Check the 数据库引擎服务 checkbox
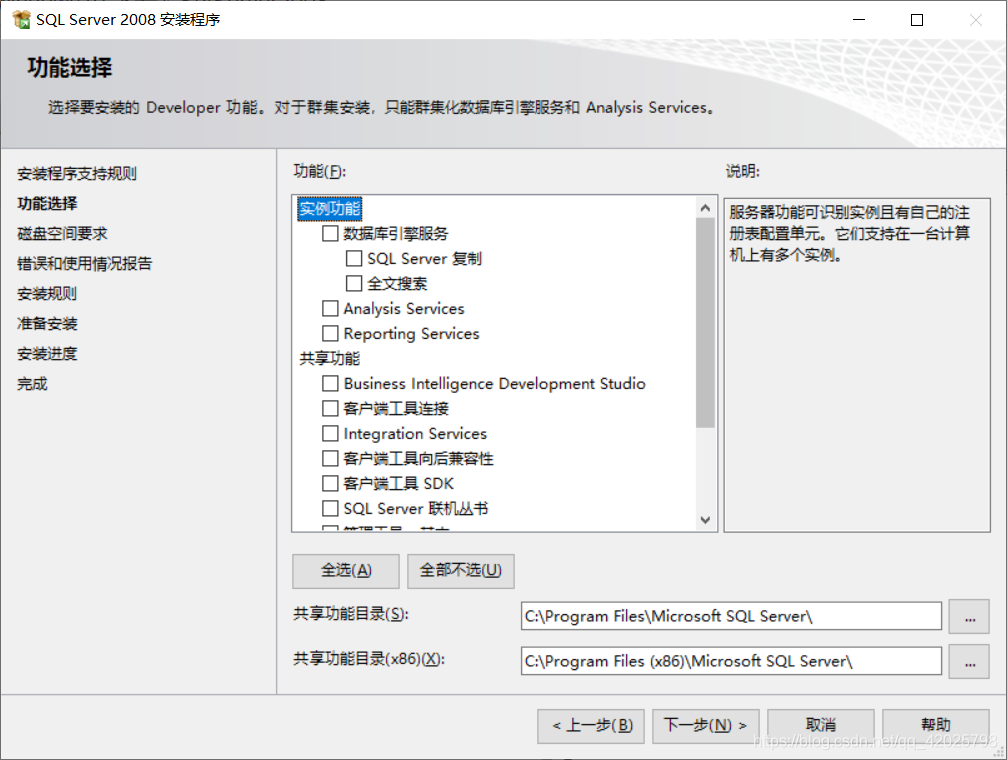The width and height of the screenshot is (1007, 760). click(330, 233)
